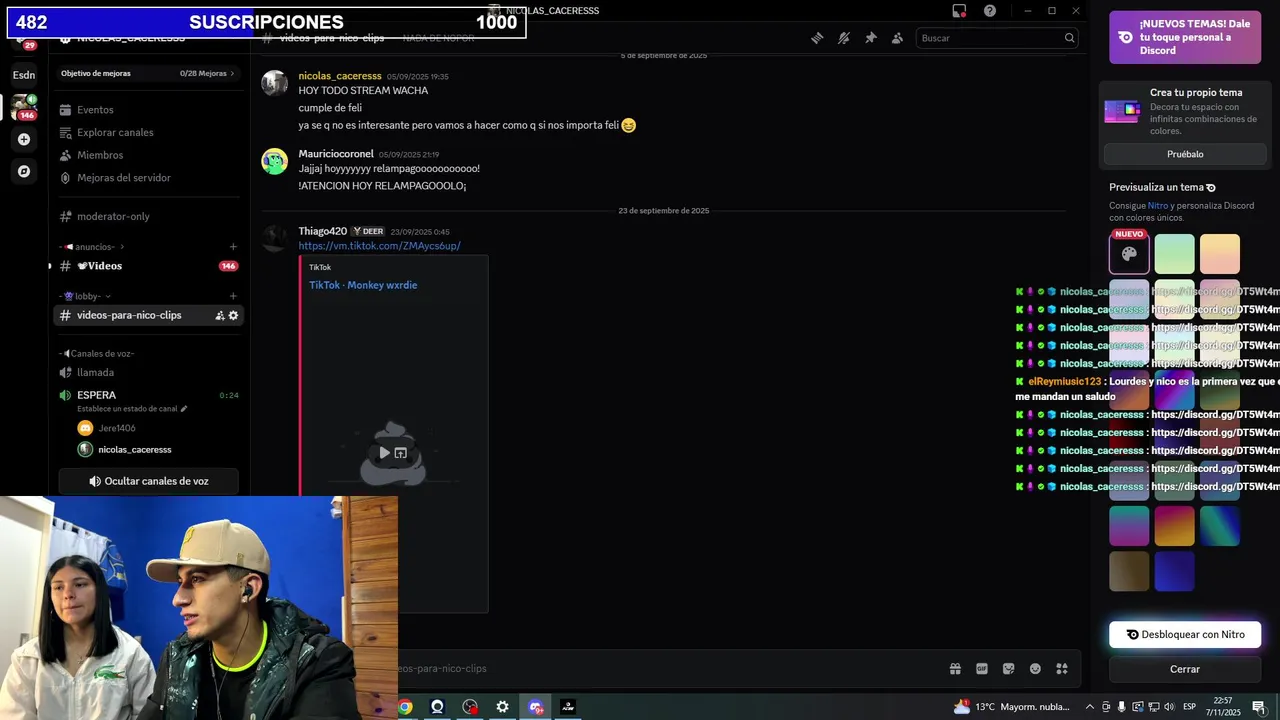Image resolution: width=1280 pixels, height=720 pixels.
Task: Open the Esdn server icon
Action: (x=24, y=75)
